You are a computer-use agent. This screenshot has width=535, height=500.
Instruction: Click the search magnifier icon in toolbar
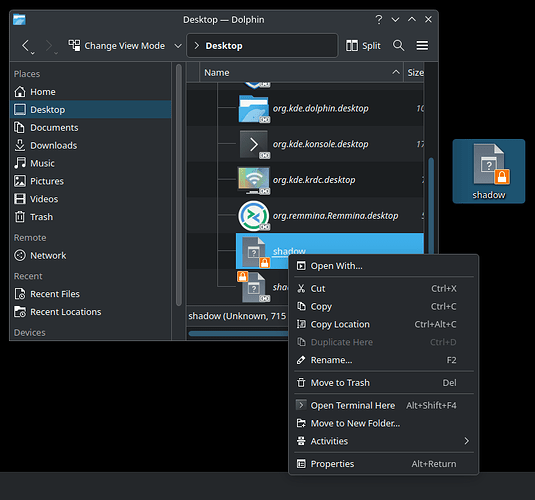[x=398, y=45]
